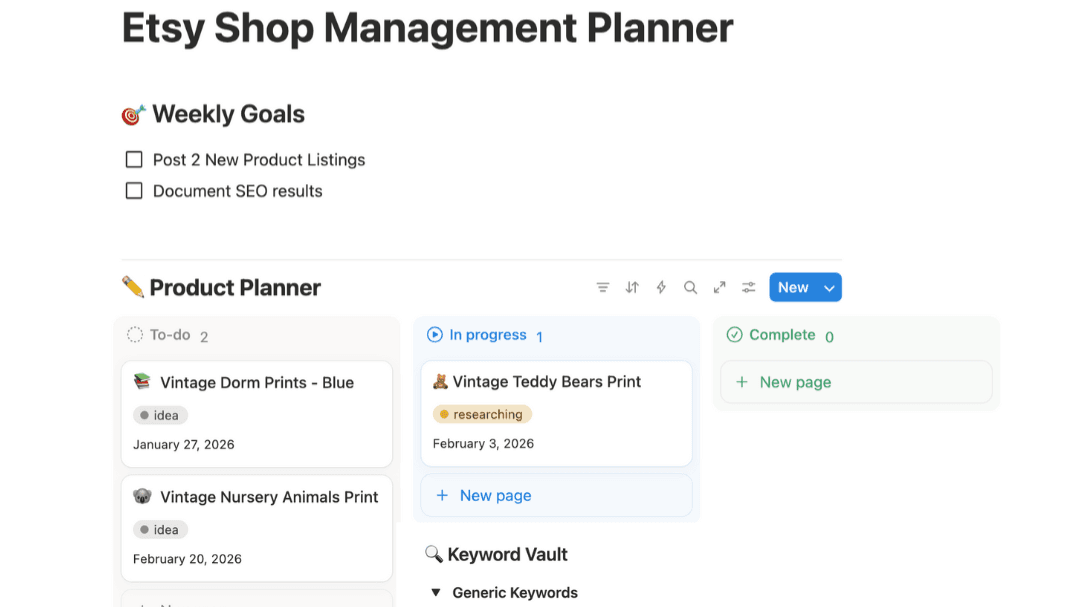Open the filter icon in Product Planner toolbar
Viewport: 1080px width, 607px height.
pos(603,287)
